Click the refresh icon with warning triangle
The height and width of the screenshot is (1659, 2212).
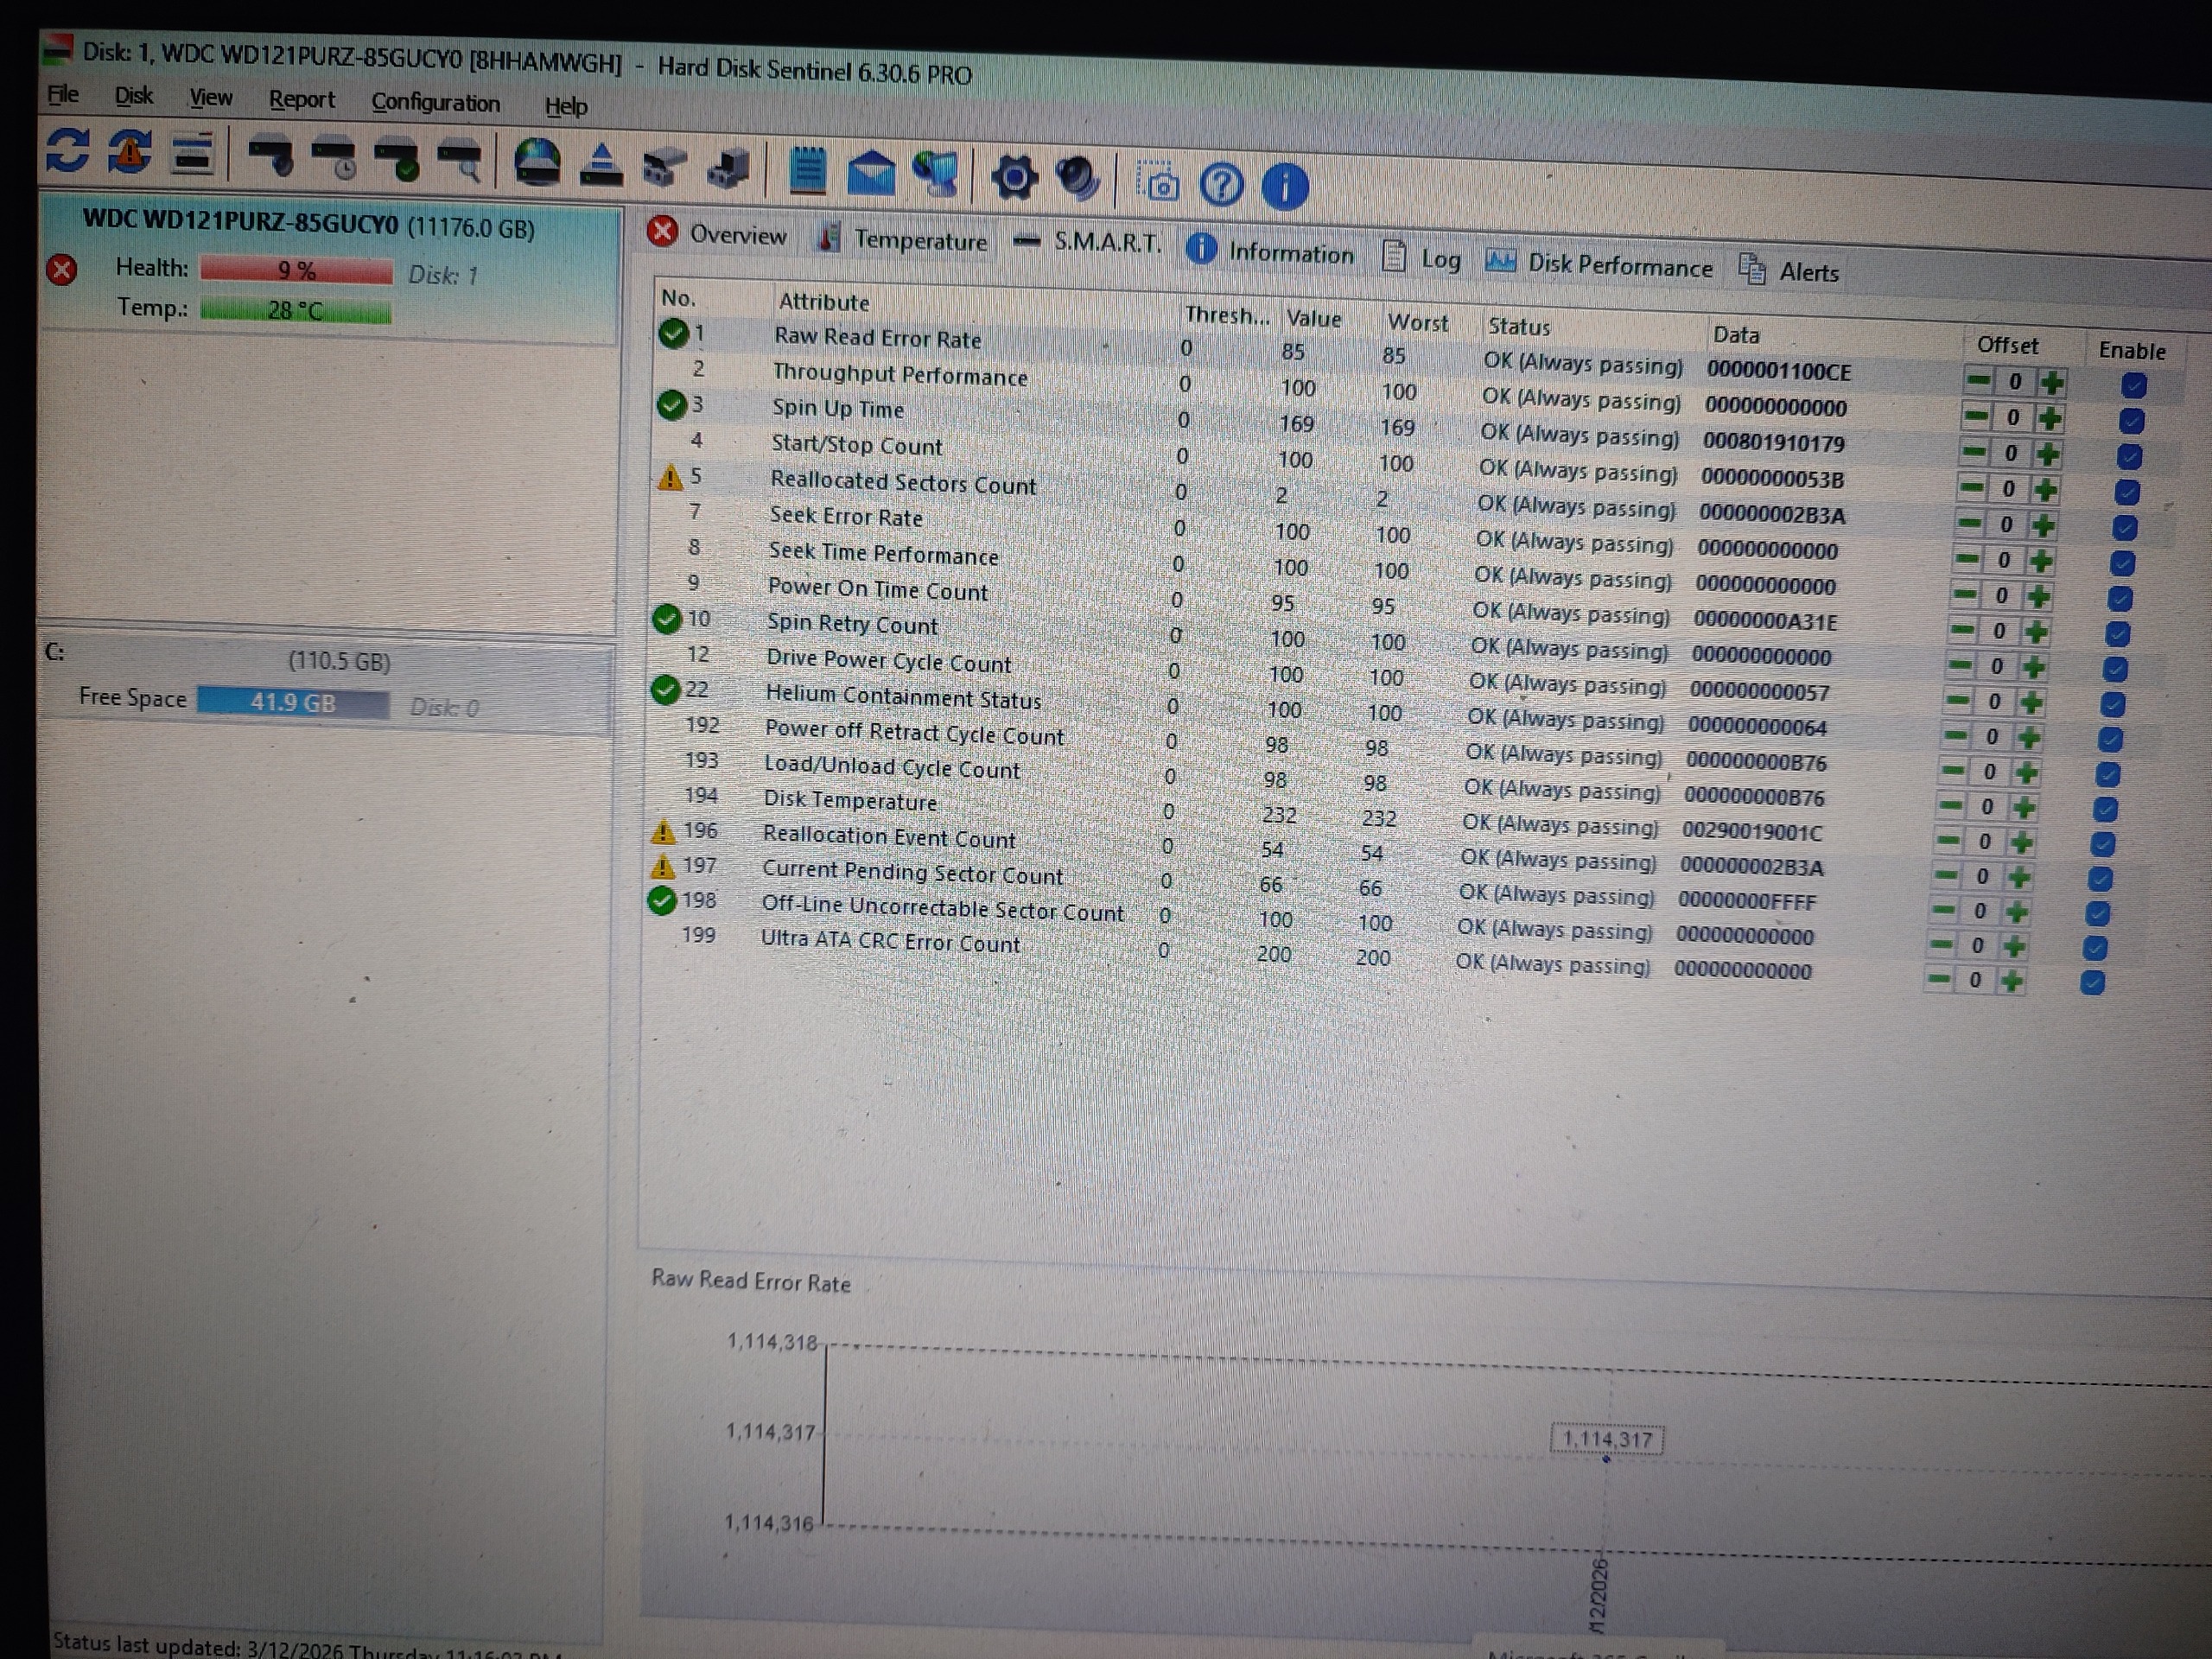pos(130,153)
